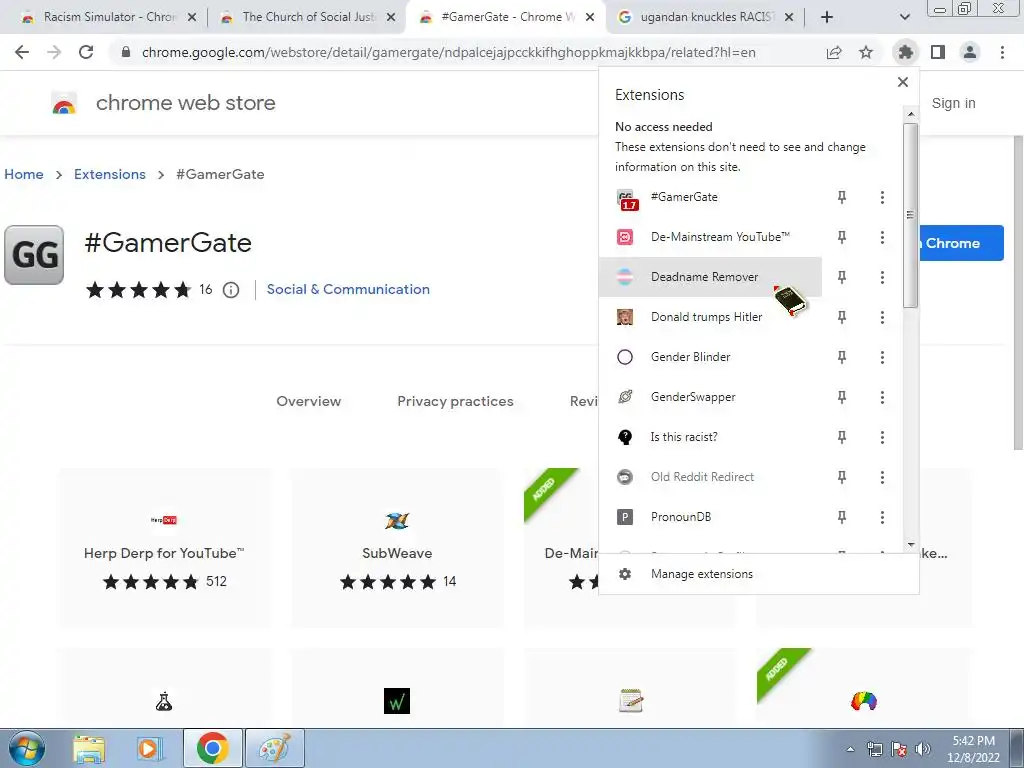Viewport: 1024px width, 768px height.
Task: Open Social & Communication category link
Action: (x=348, y=289)
